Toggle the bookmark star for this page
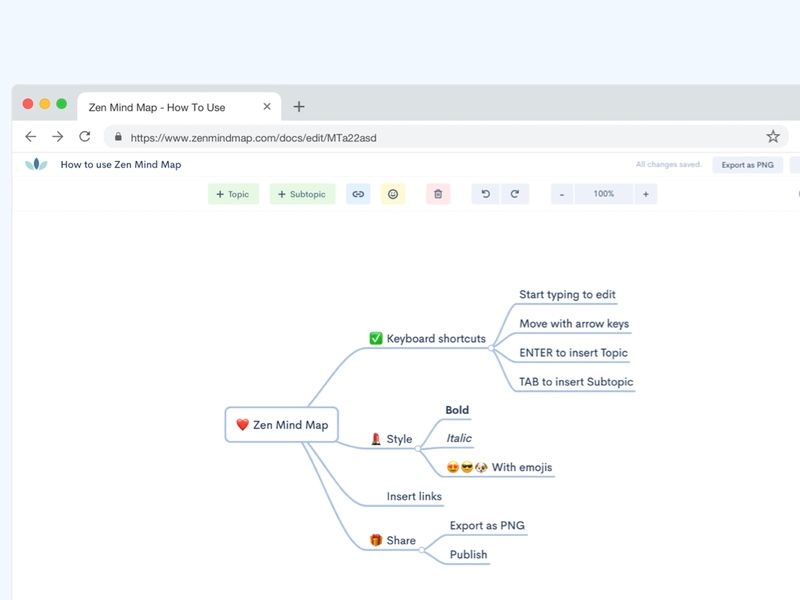This screenshot has height=600, width=800. tap(771, 137)
